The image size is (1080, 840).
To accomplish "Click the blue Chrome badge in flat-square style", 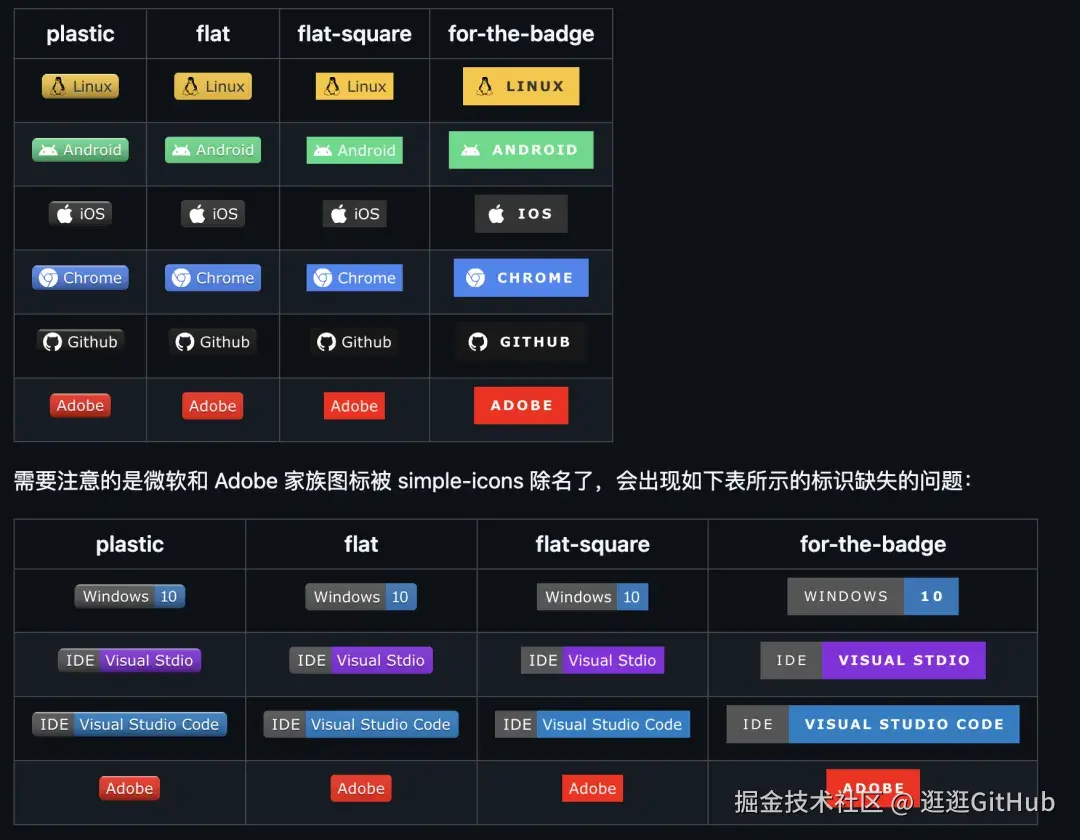I will pyautogui.click(x=354, y=277).
